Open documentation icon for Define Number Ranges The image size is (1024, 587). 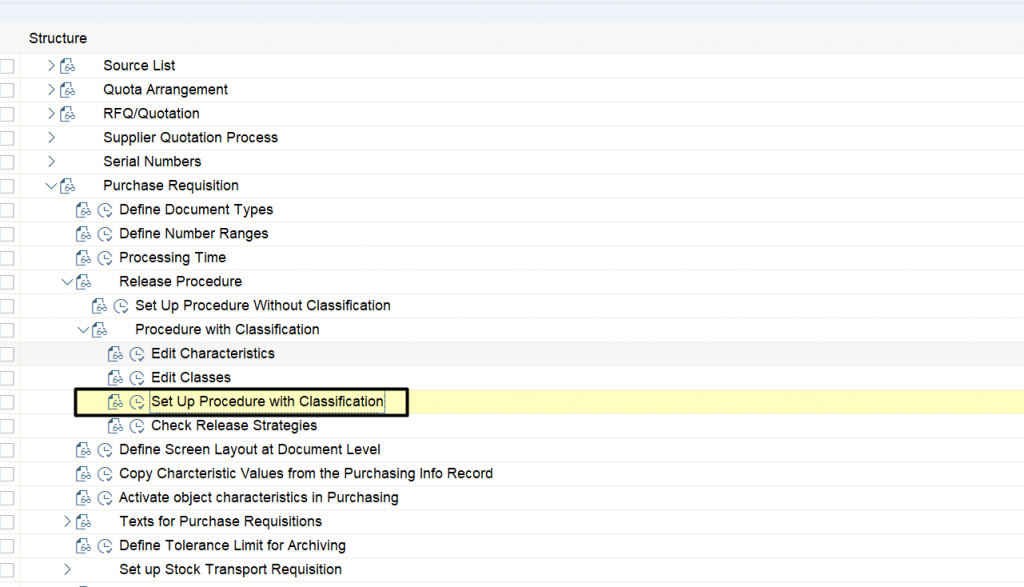pos(84,234)
